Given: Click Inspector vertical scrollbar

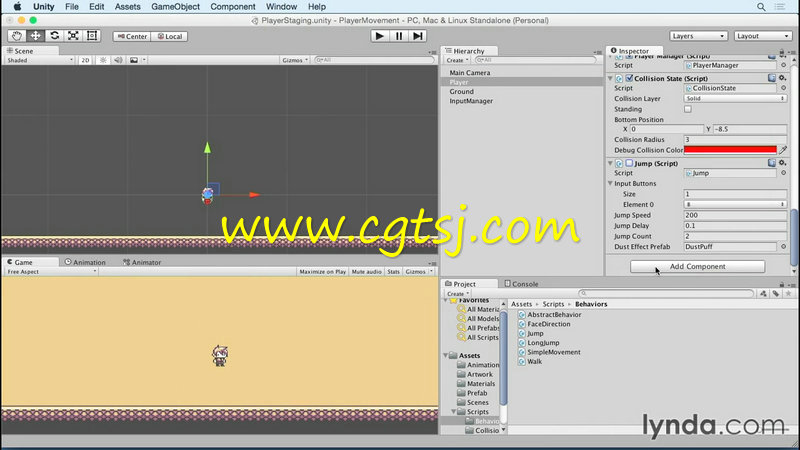Looking at the screenshot, I should coord(794,235).
